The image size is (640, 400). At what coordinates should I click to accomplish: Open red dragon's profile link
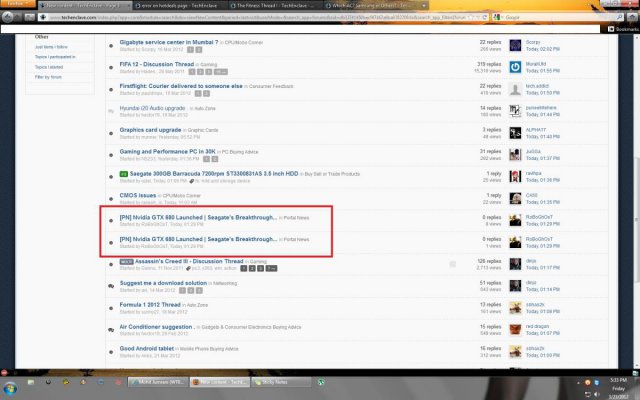pos(537,327)
